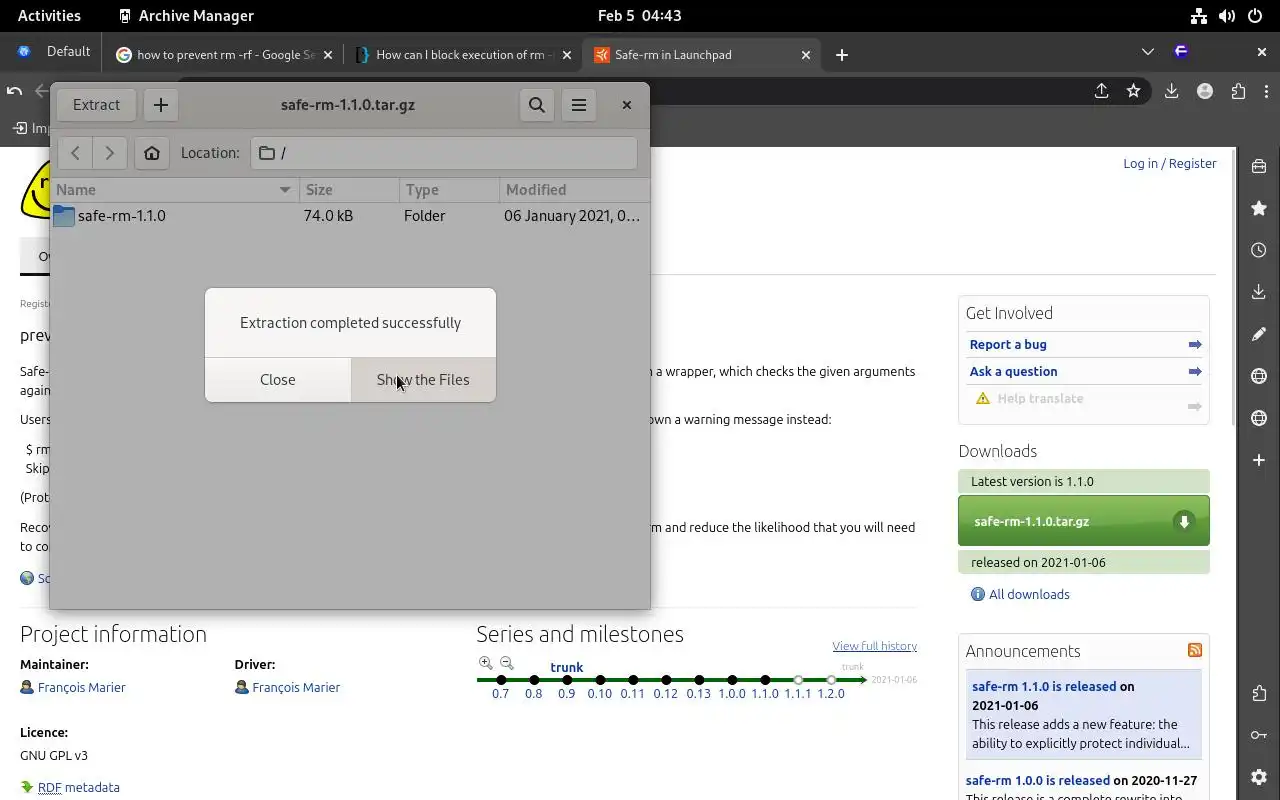Screen dimensions: 1280x800
Task: Expand the browser tab list dropdown
Action: coord(1148,52)
